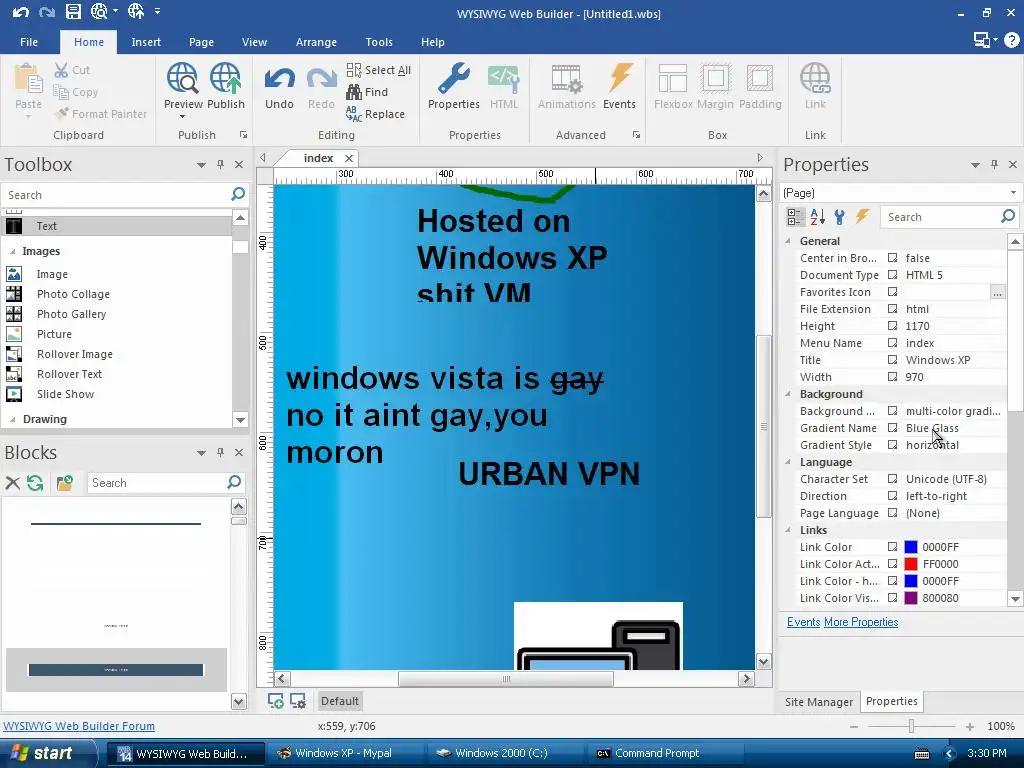Image resolution: width=1024 pixels, height=768 pixels.
Task: Toggle checkbox beside Menu Name
Action: pyautogui.click(x=892, y=343)
